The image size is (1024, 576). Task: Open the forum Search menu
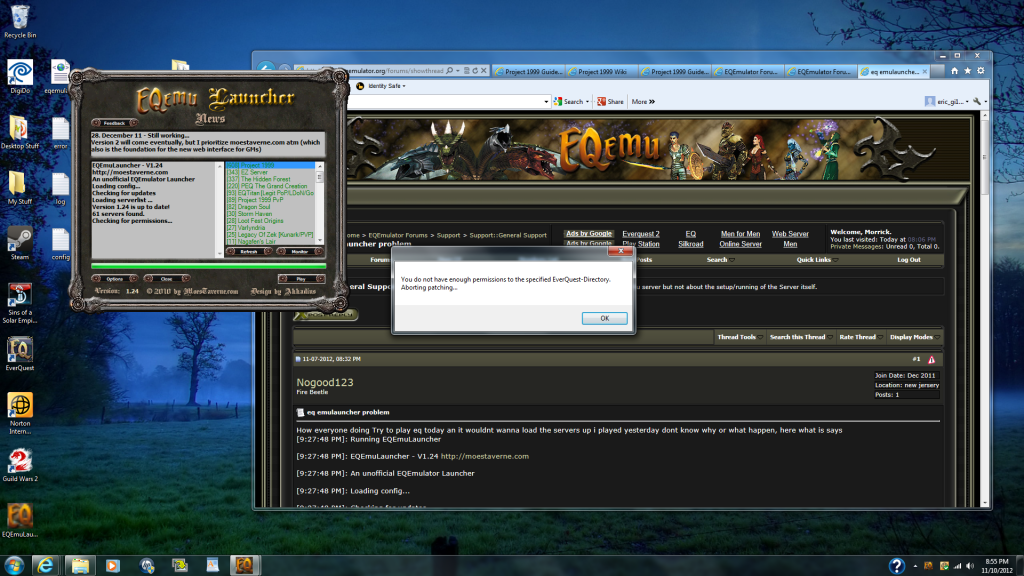click(x=720, y=260)
